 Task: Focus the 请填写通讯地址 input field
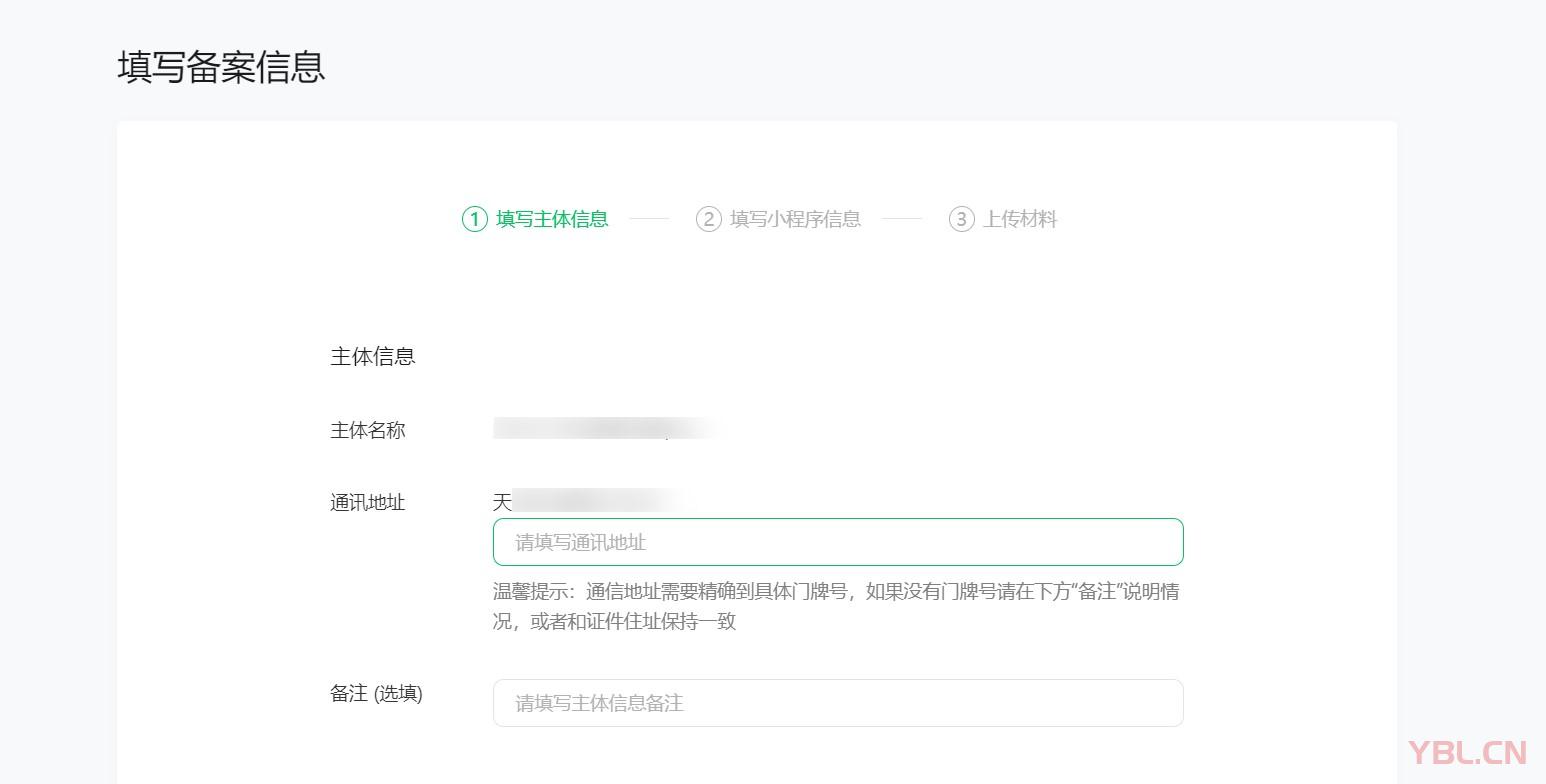coord(838,542)
